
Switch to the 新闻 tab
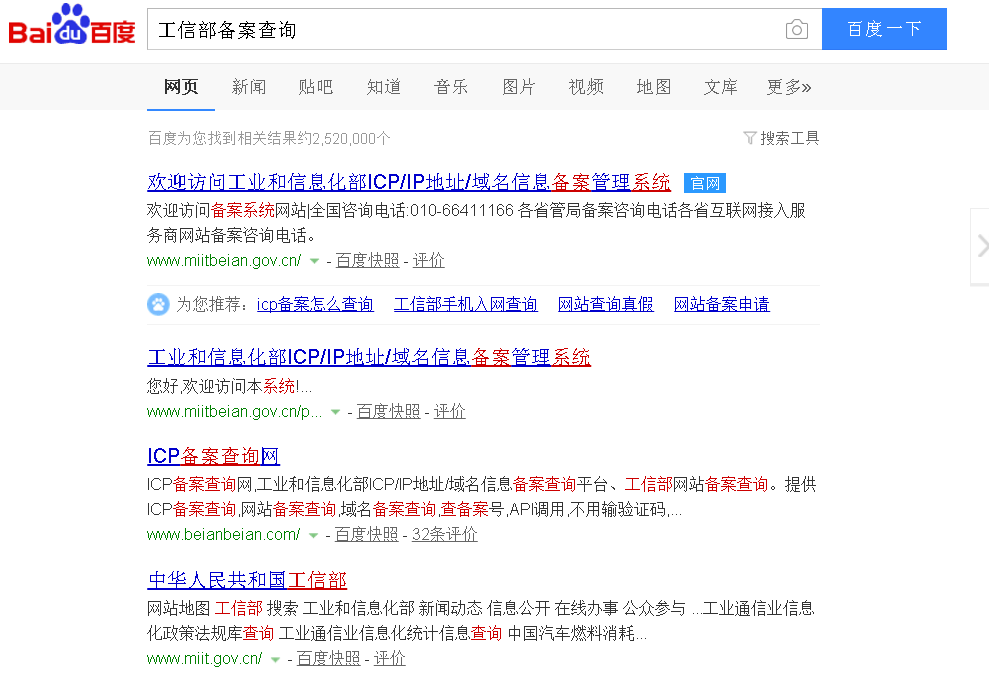coord(249,87)
